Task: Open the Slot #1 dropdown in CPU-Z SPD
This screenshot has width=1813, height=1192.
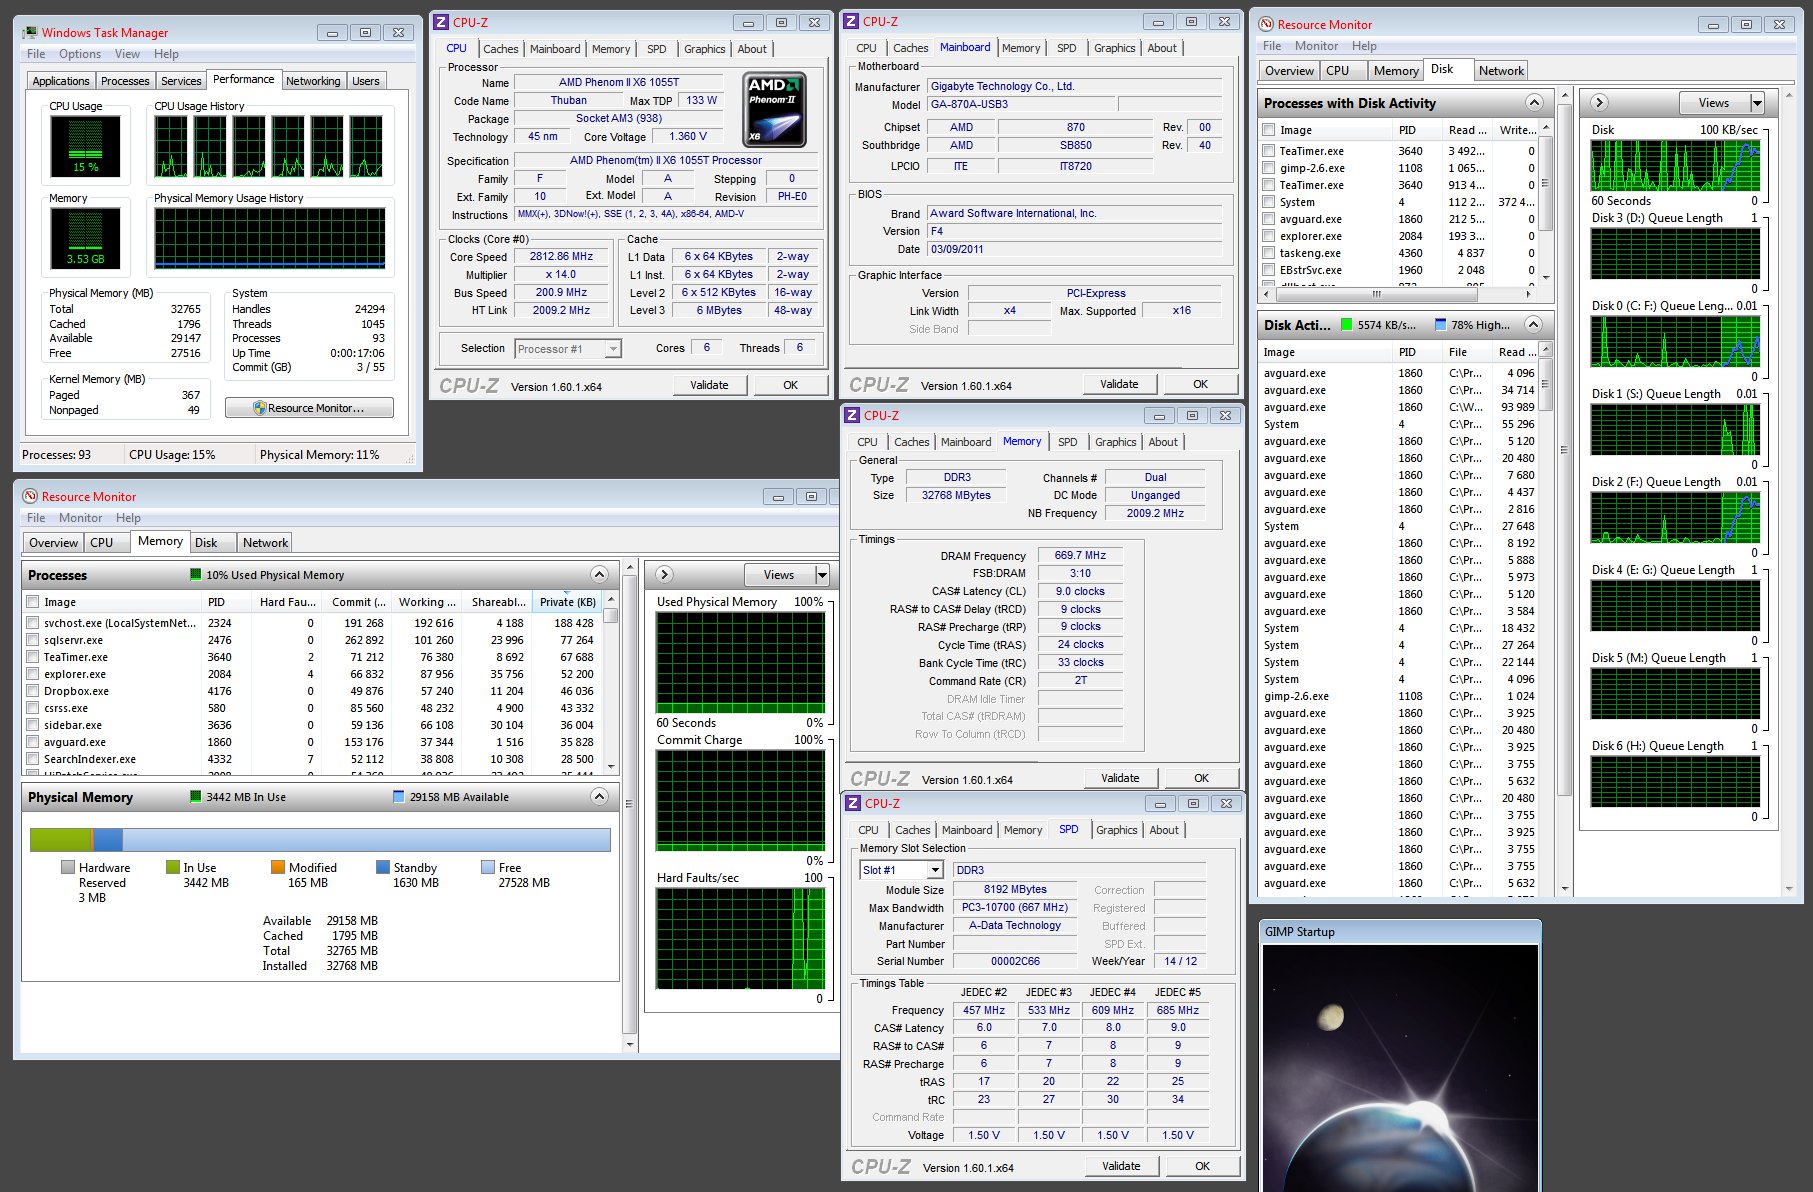Action: click(x=934, y=870)
